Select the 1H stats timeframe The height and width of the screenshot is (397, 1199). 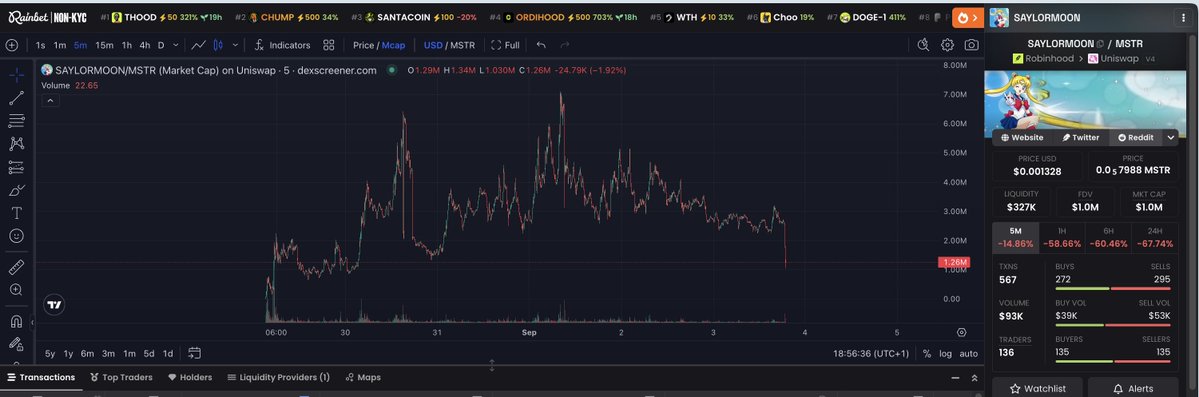click(x=1062, y=237)
